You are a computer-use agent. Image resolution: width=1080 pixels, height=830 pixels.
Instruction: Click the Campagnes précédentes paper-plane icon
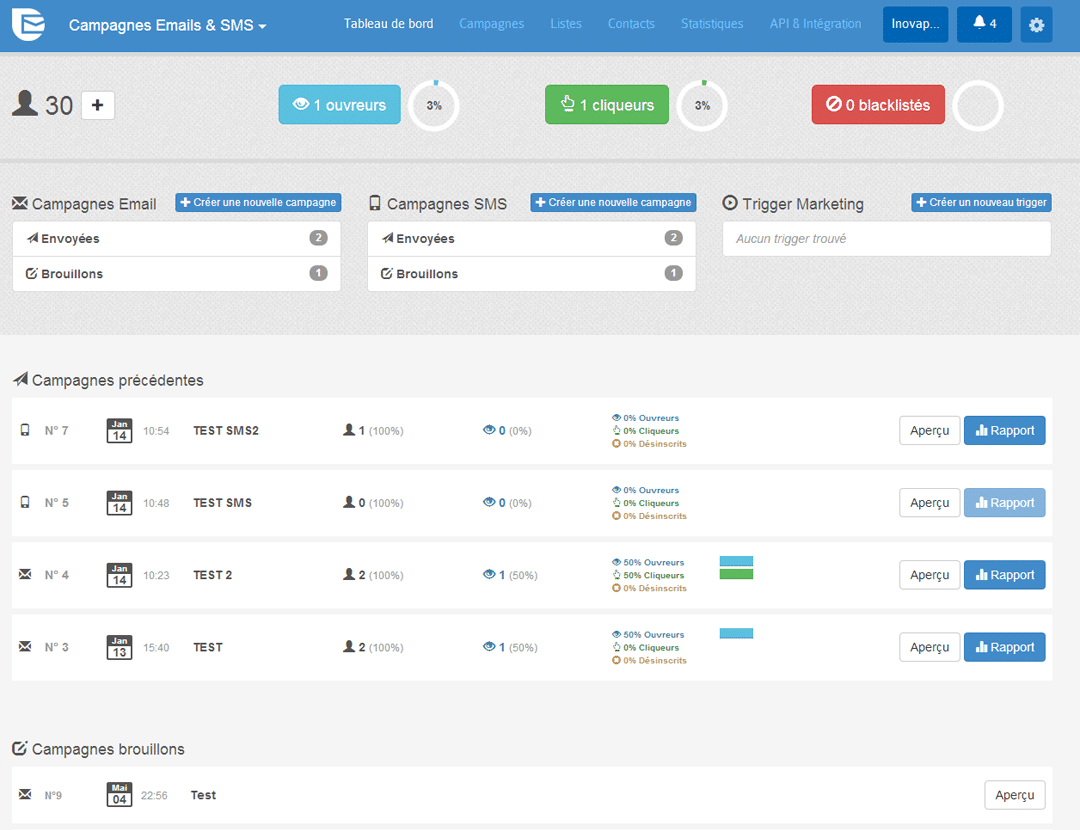tap(21, 380)
